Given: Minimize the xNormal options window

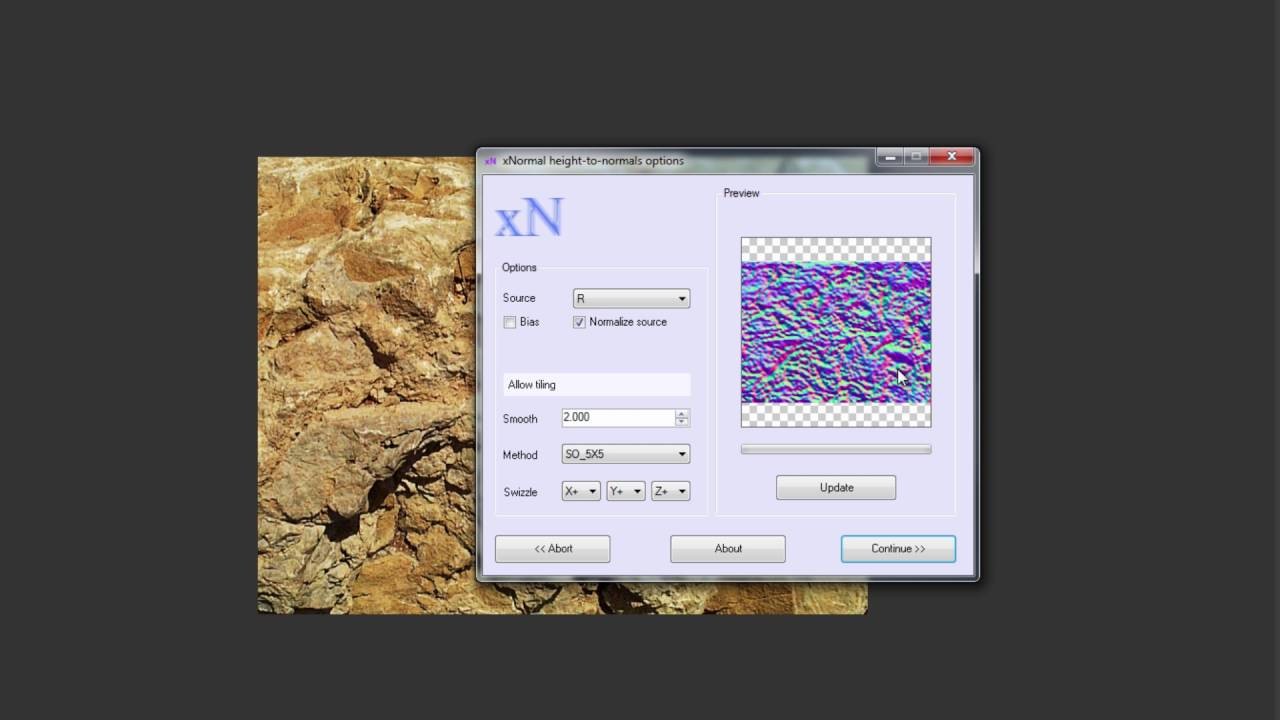Looking at the screenshot, I should click(x=890, y=157).
